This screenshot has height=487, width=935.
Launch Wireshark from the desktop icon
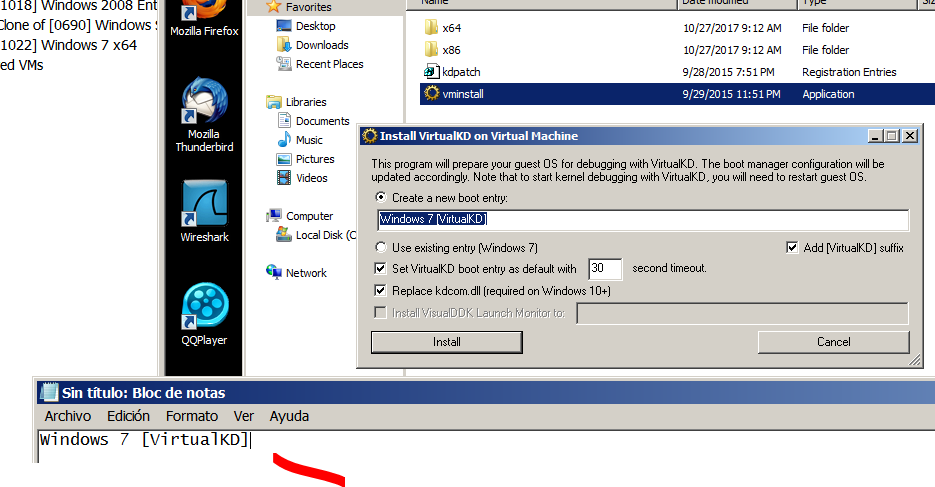click(x=203, y=207)
